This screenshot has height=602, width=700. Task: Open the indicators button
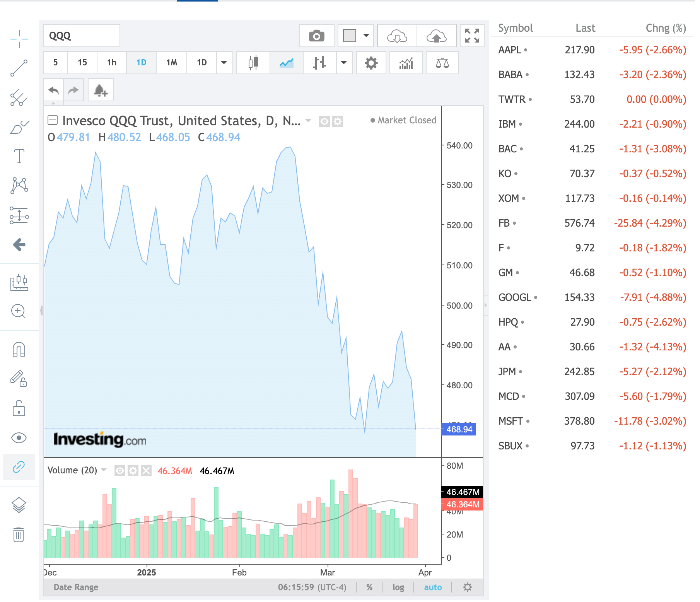(x=406, y=63)
